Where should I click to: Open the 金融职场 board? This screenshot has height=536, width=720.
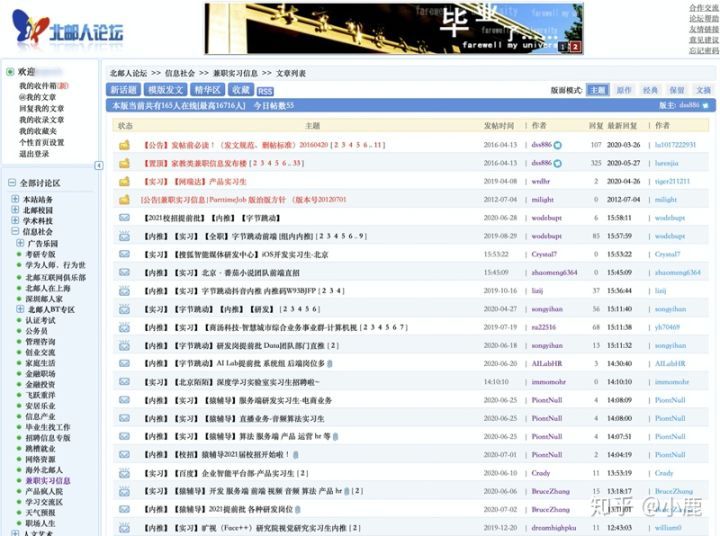40,373
